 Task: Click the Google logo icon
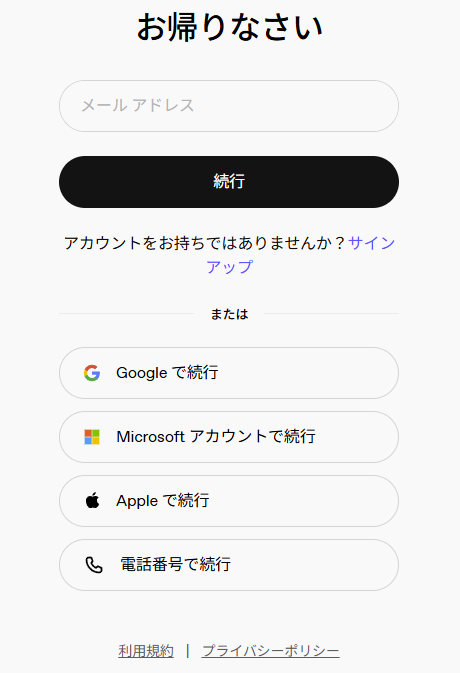click(92, 373)
